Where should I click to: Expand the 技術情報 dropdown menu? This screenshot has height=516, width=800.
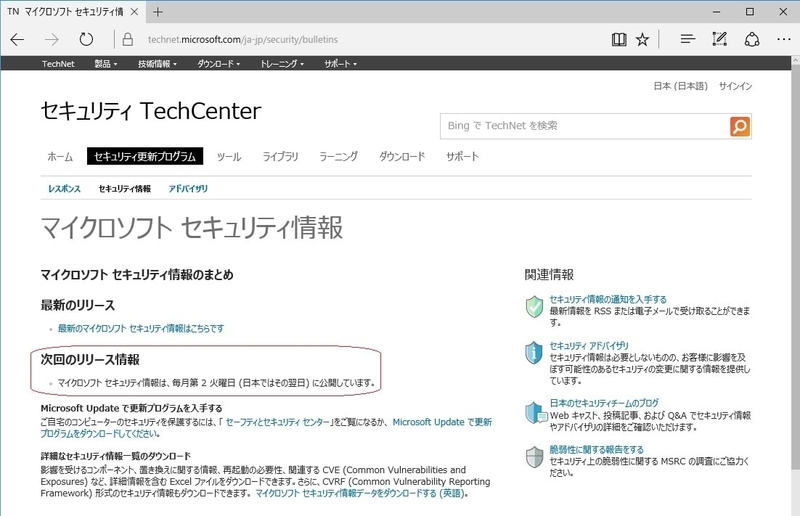click(x=157, y=64)
